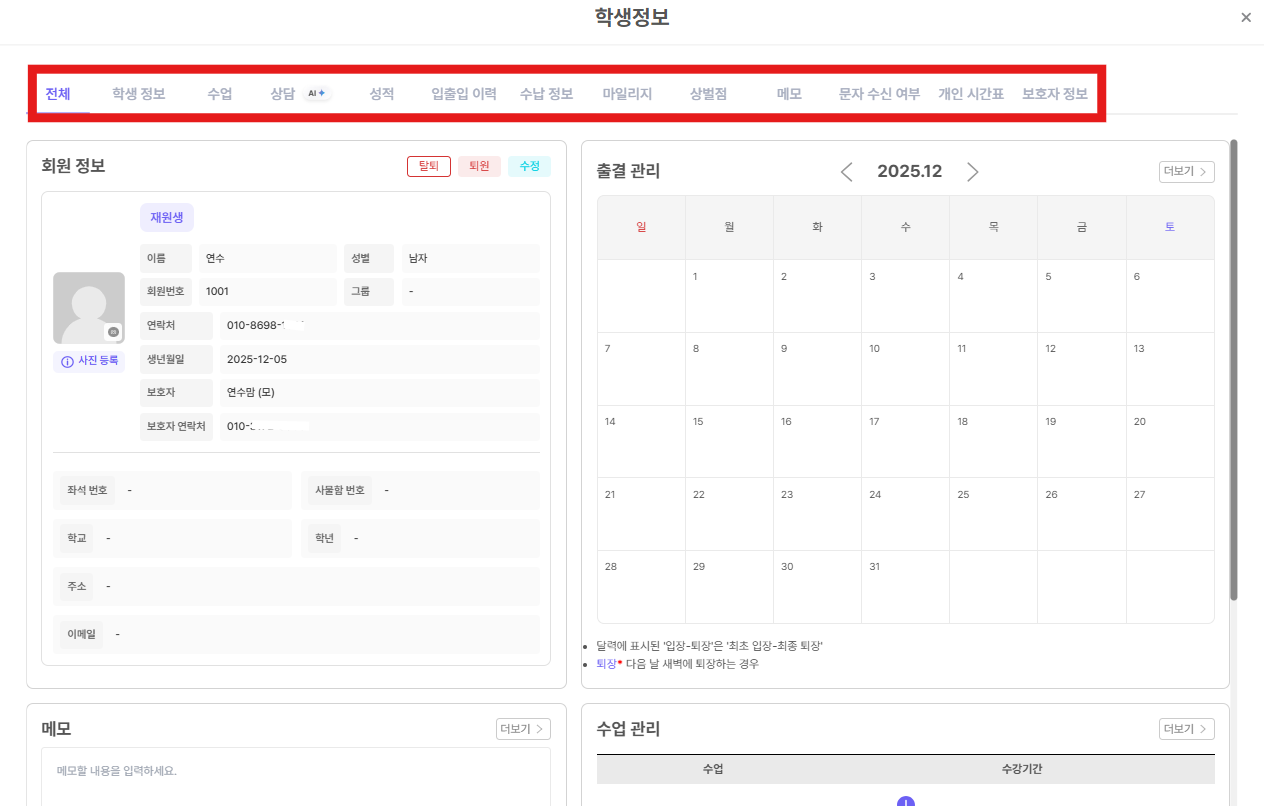Click the 성별 value 남자
The image size is (1264, 806).
470,258
